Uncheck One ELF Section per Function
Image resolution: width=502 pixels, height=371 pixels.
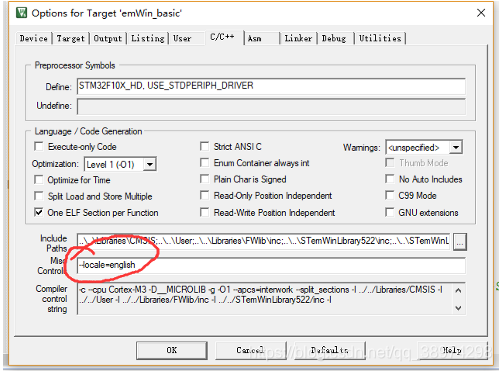(x=39, y=212)
